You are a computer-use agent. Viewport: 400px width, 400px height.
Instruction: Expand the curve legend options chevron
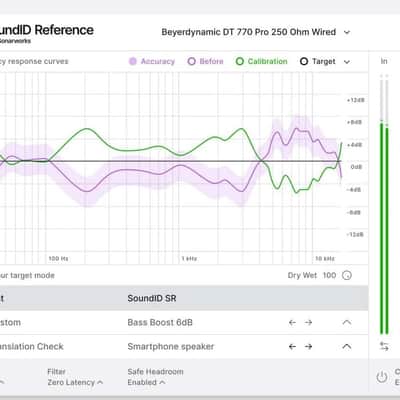[347, 62]
